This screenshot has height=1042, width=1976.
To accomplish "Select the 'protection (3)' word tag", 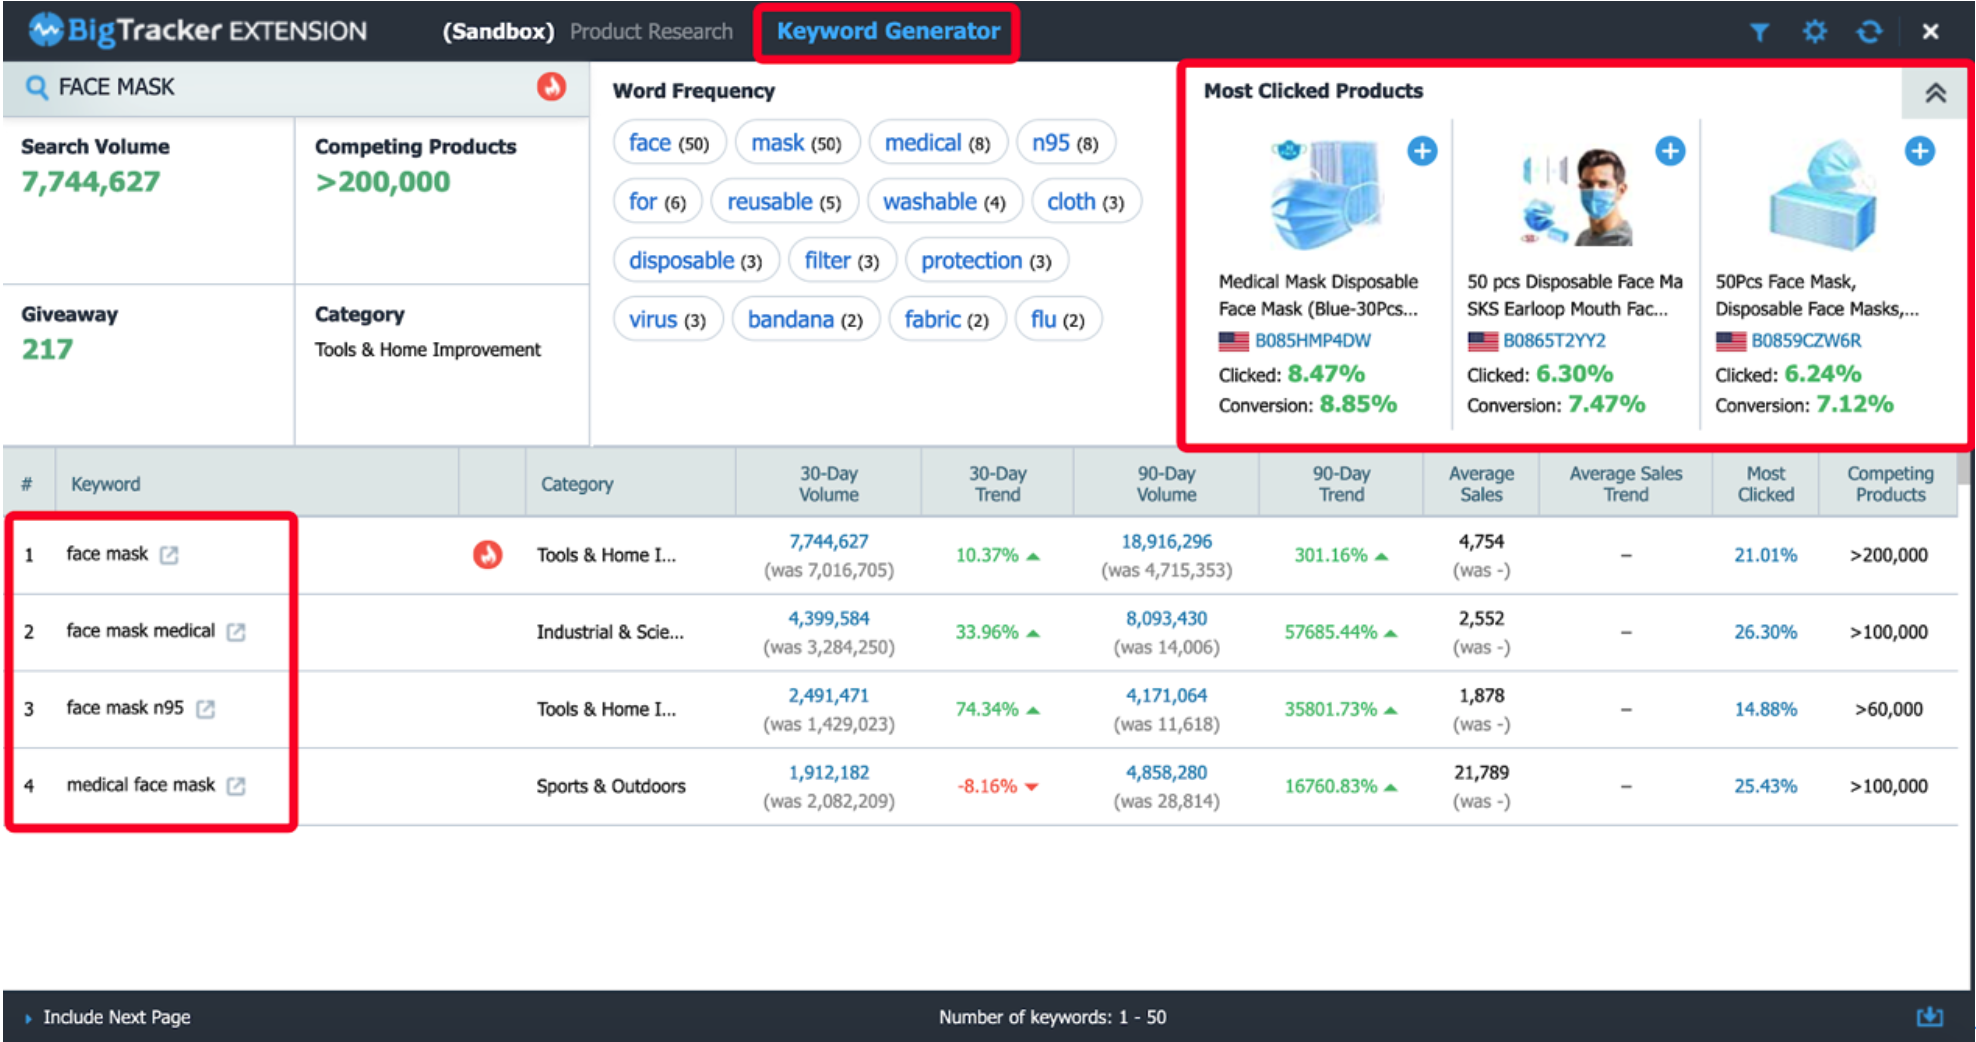I will click(986, 261).
